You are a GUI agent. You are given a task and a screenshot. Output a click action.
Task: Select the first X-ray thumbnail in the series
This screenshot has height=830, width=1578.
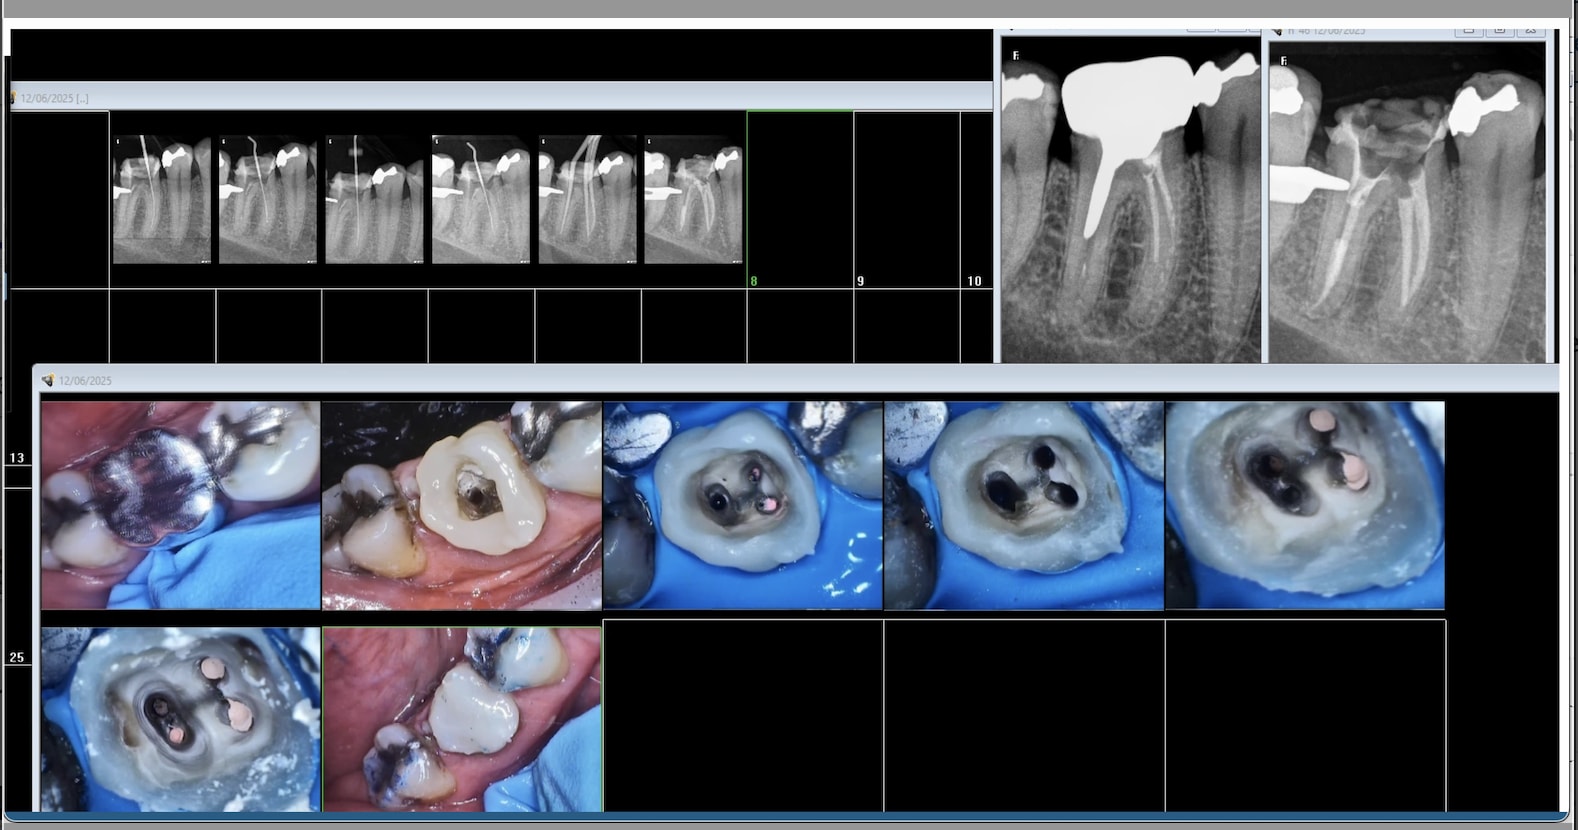[161, 199]
